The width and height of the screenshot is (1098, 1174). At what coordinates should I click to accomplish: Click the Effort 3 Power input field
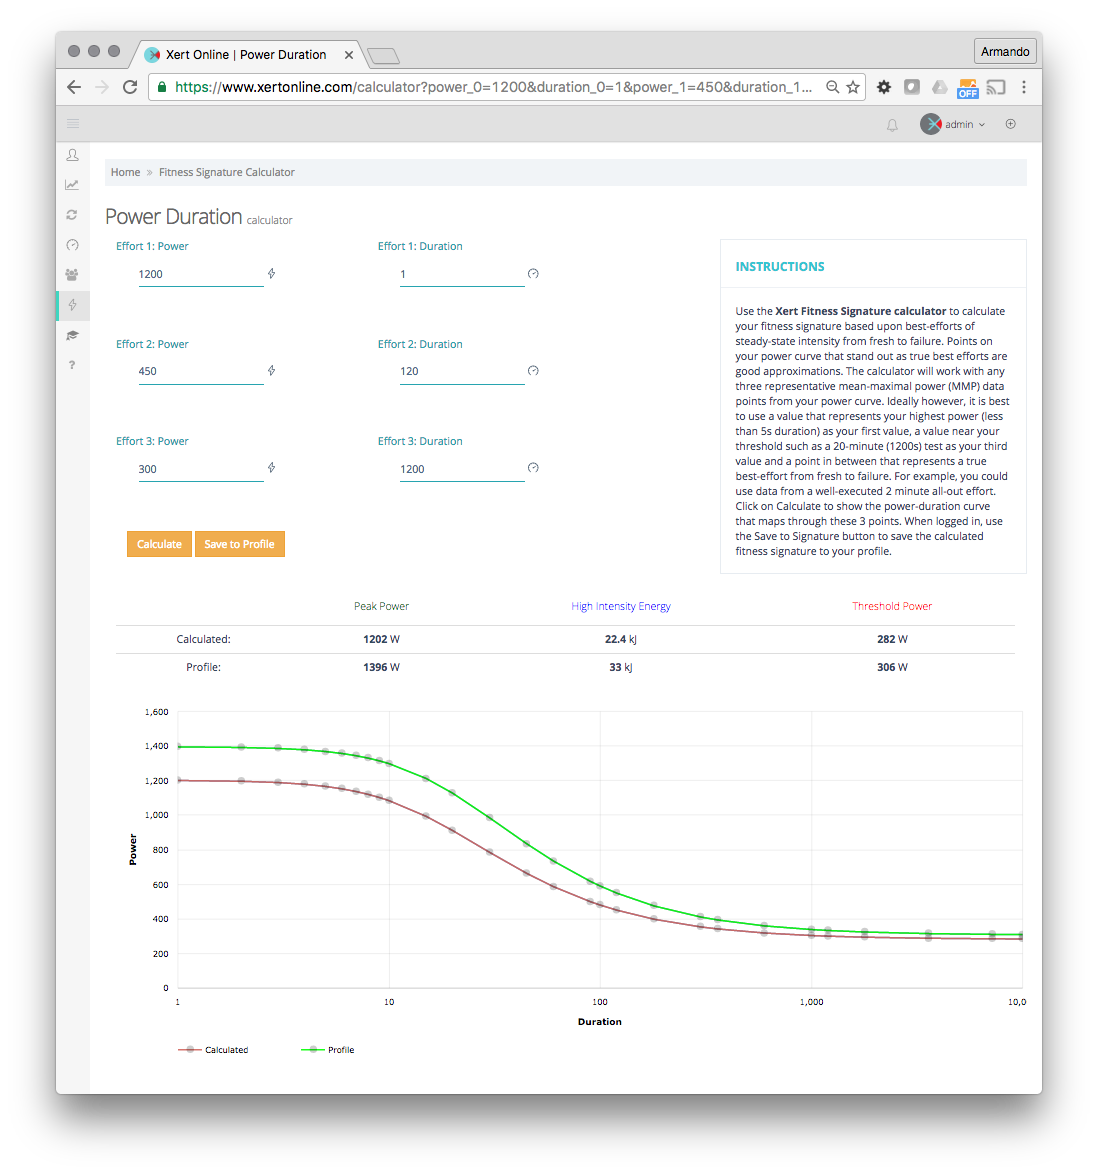[201, 469]
